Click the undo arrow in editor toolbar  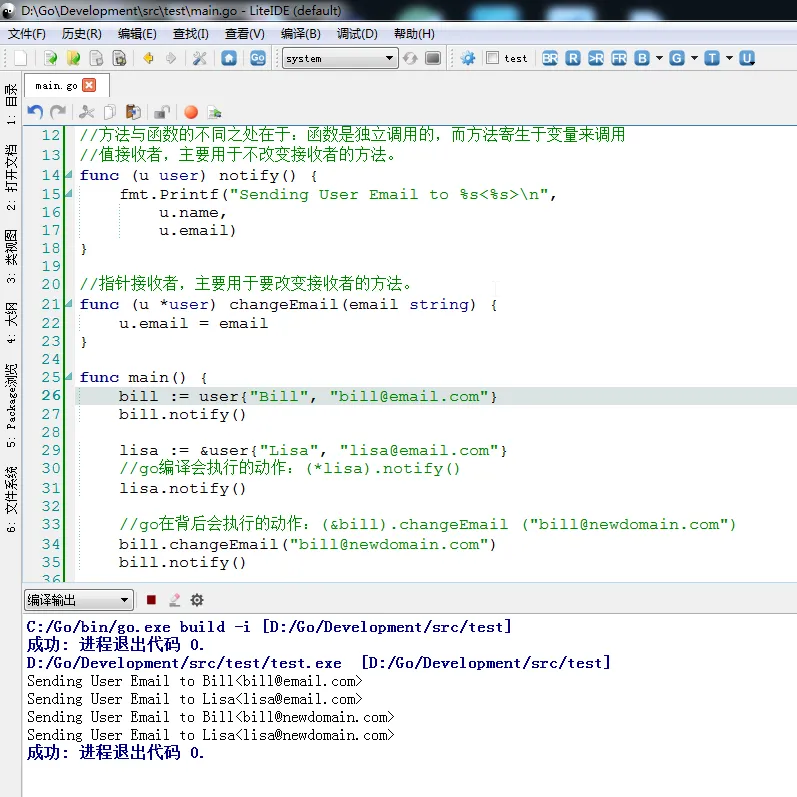coord(35,112)
